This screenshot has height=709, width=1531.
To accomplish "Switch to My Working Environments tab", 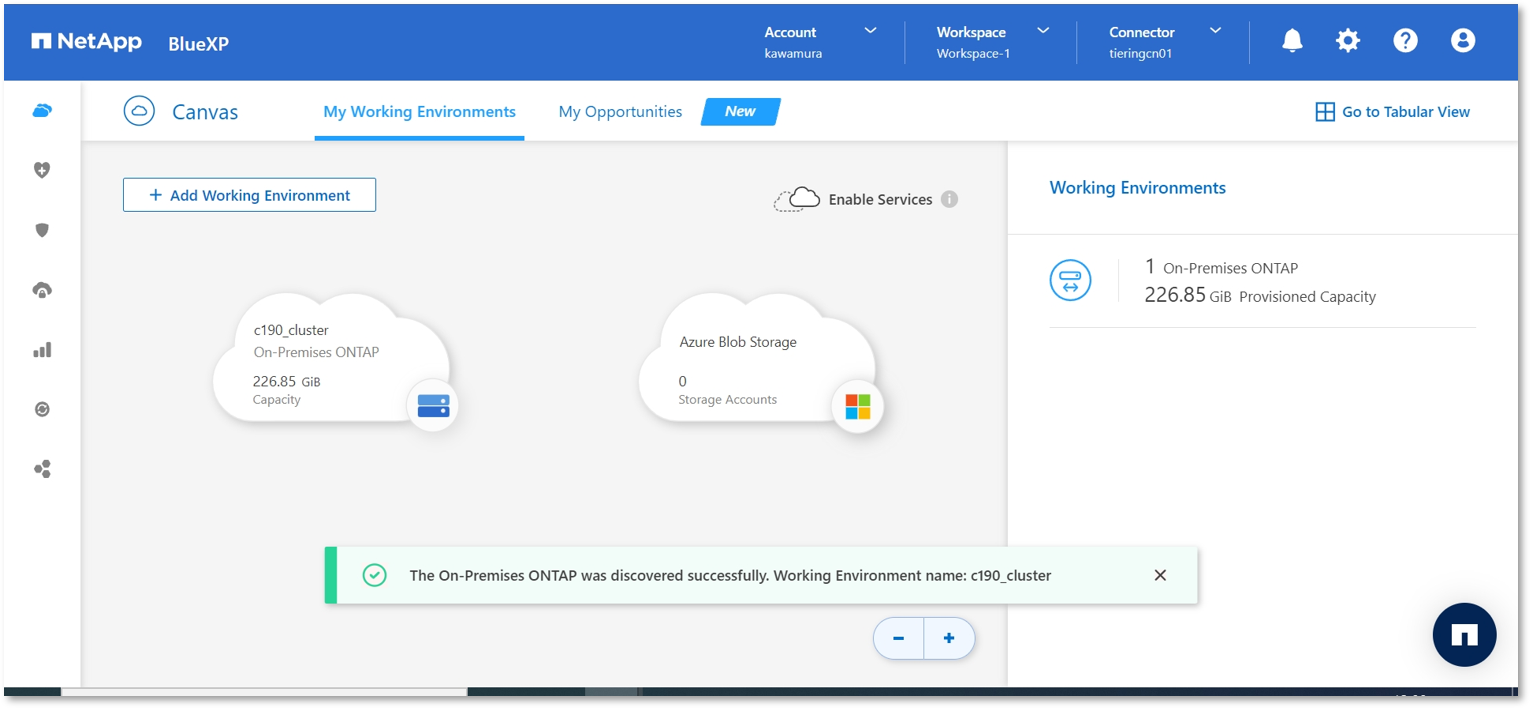I will point(419,112).
